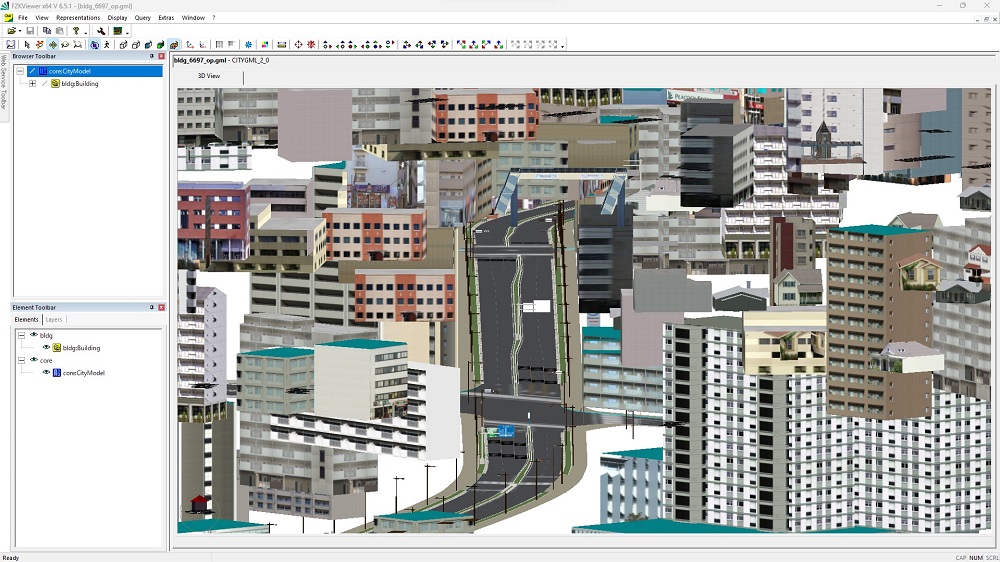Click the orbit view eye icon
This screenshot has height=562, width=1000.
(x=94, y=45)
